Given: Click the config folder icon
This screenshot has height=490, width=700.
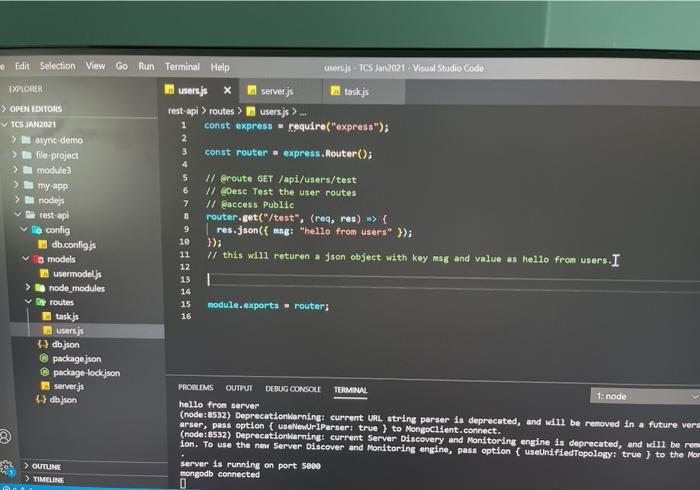Looking at the screenshot, I should pos(37,230).
